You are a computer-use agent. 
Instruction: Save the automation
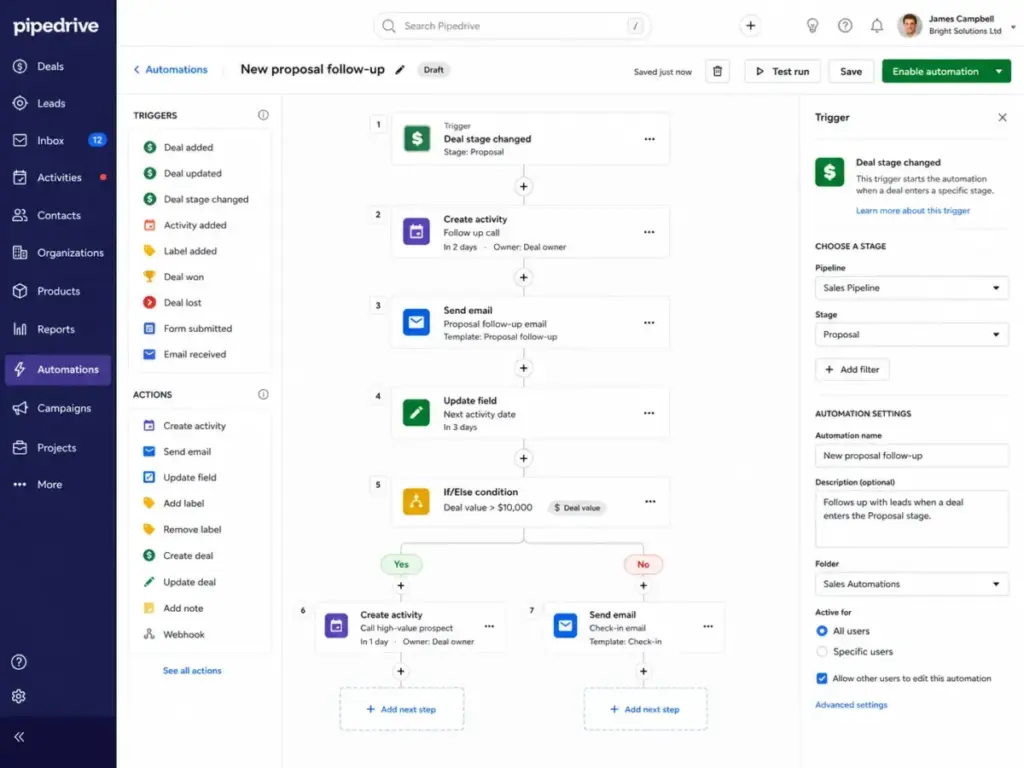(850, 71)
